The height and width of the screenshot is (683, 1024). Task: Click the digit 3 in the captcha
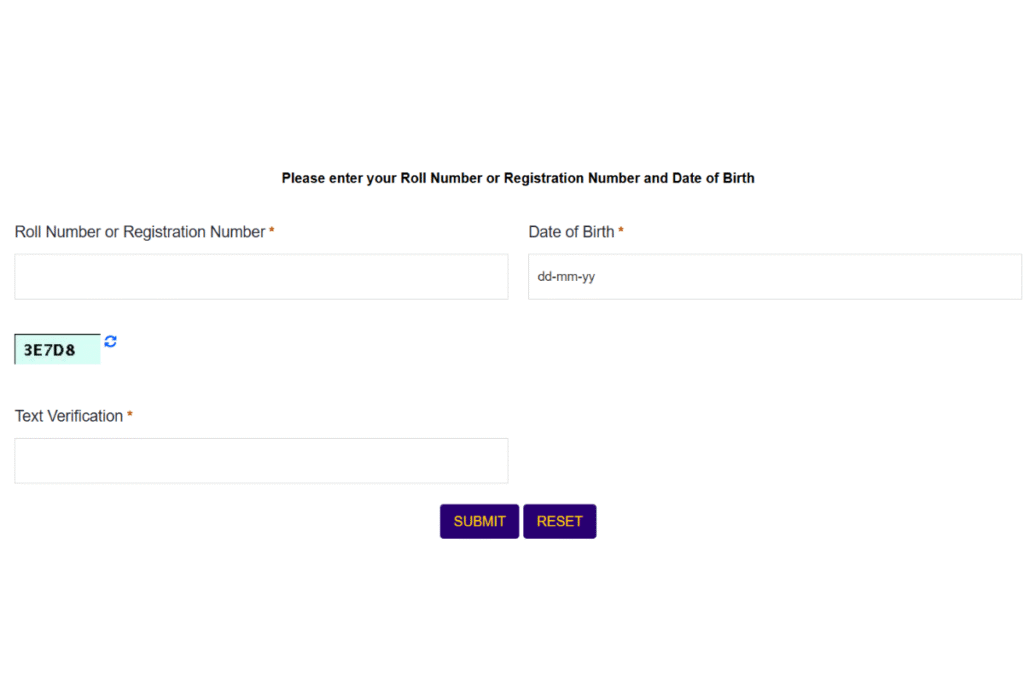(x=29, y=351)
